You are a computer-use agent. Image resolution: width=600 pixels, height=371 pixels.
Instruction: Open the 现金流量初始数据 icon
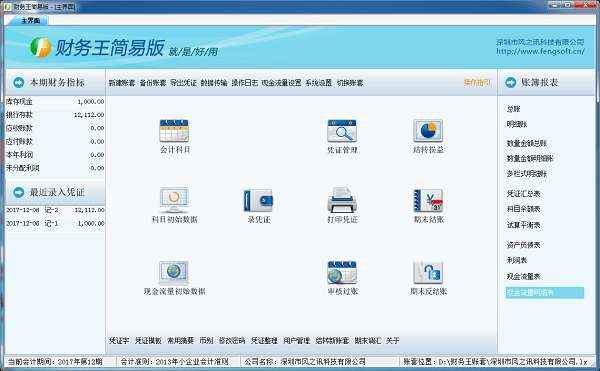[174, 272]
